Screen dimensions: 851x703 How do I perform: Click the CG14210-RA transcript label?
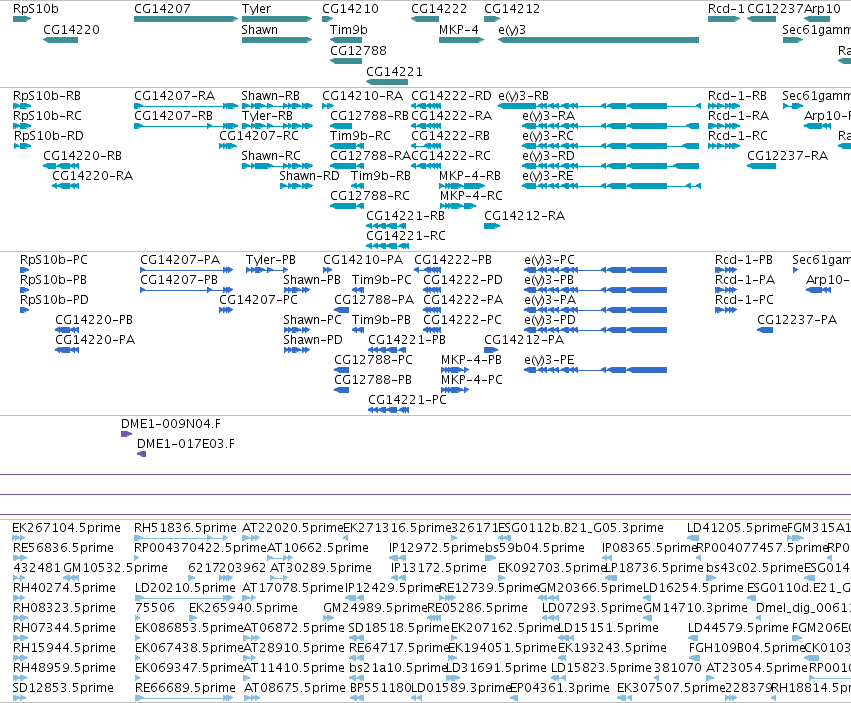pyautogui.click(x=363, y=96)
